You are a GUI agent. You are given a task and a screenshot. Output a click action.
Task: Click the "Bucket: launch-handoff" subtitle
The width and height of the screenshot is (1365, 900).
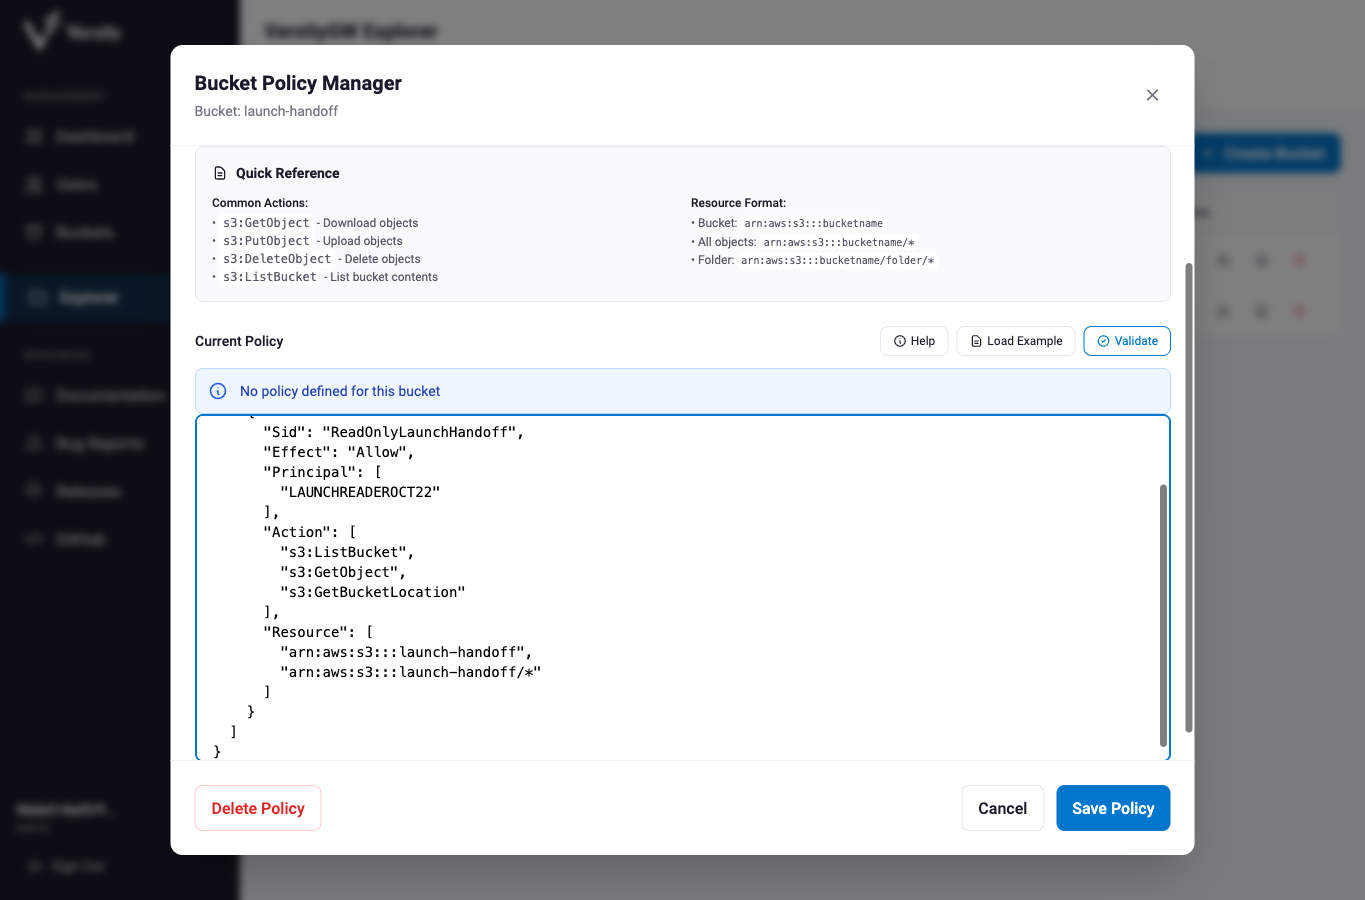point(266,111)
